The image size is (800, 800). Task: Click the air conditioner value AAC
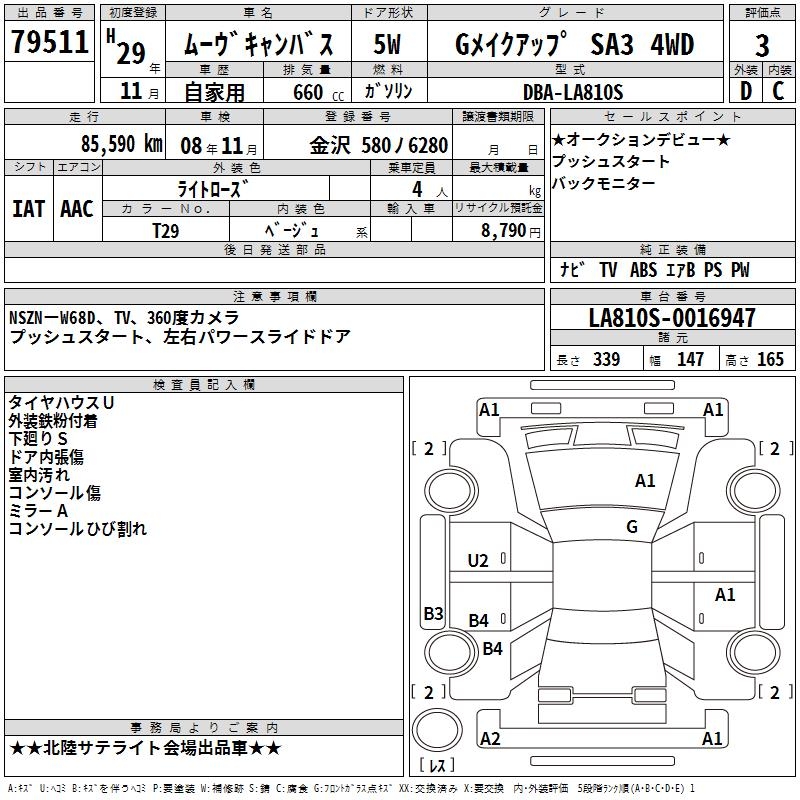point(77,209)
